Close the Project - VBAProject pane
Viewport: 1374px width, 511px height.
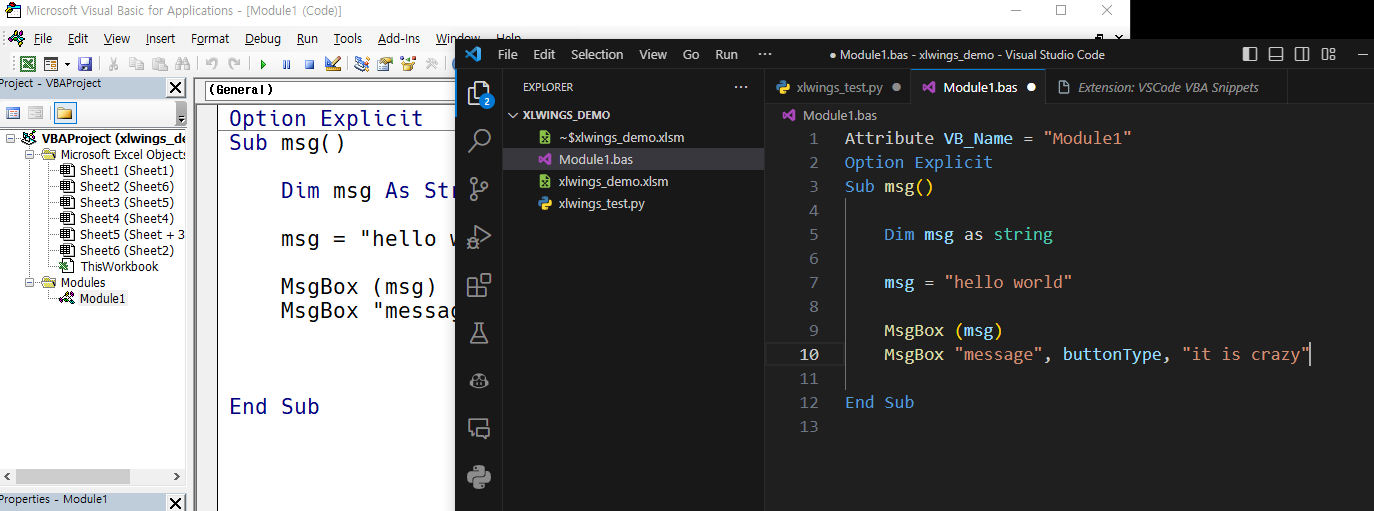[175, 88]
